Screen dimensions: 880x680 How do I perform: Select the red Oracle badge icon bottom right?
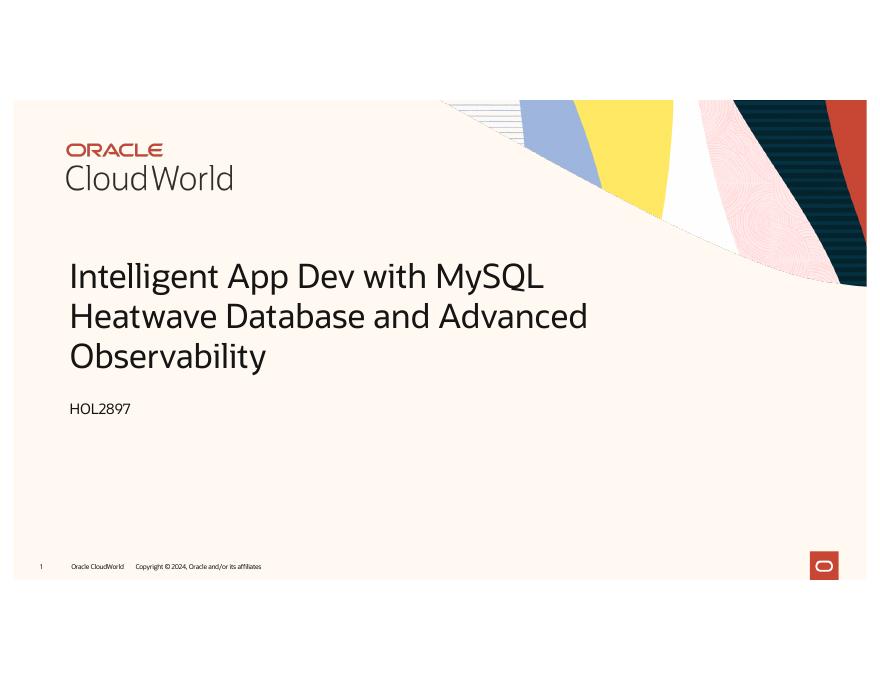[823, 566]
